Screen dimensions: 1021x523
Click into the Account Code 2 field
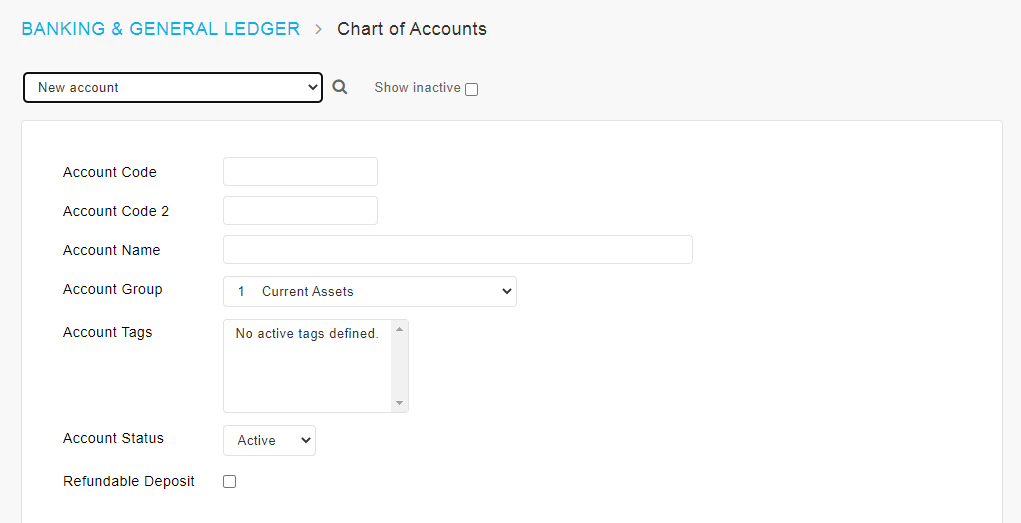click(300, 210)
